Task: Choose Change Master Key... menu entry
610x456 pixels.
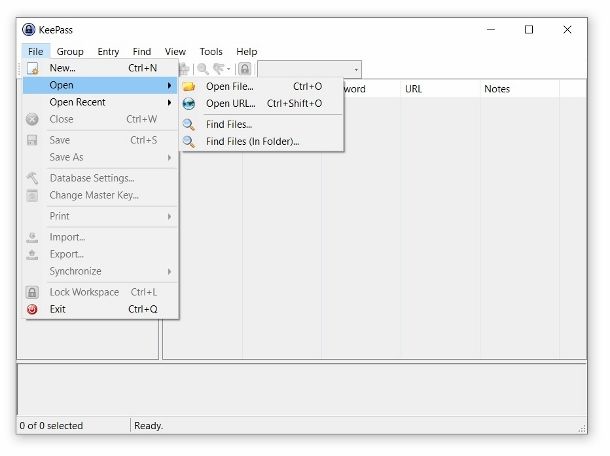Action: 100,195
